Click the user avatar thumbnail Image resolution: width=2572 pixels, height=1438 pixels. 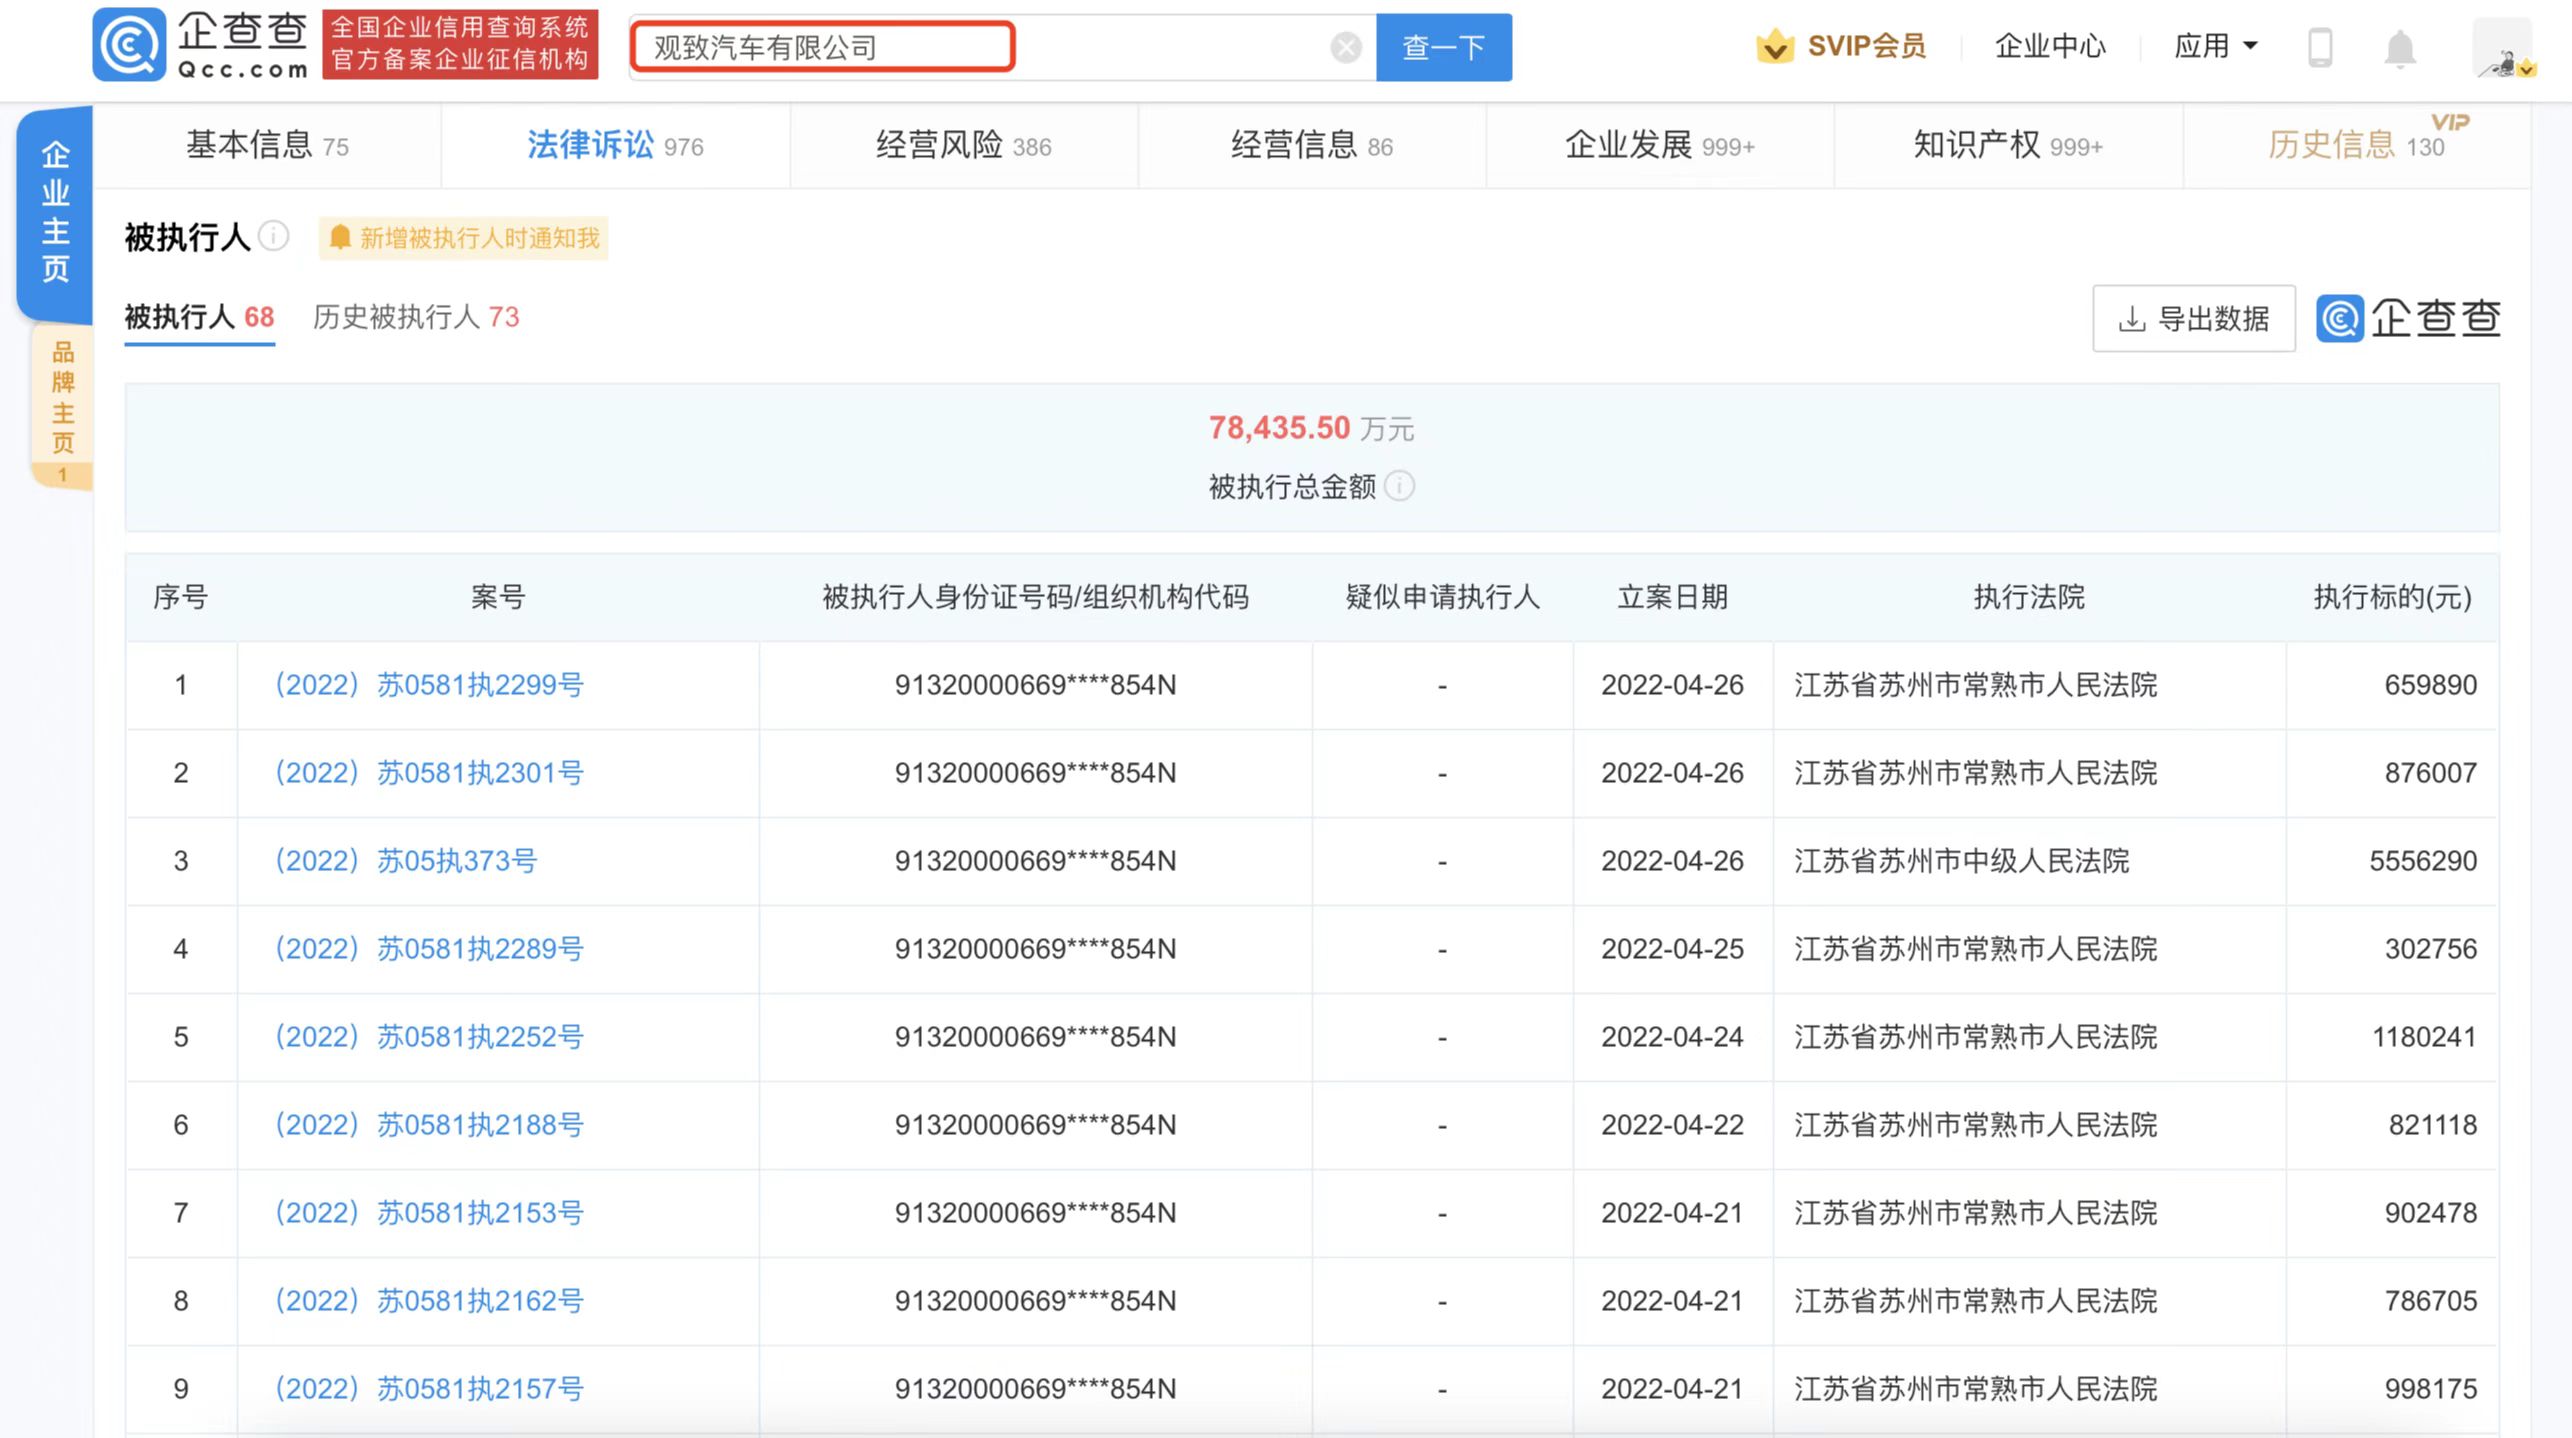(x=2502, y=48)
